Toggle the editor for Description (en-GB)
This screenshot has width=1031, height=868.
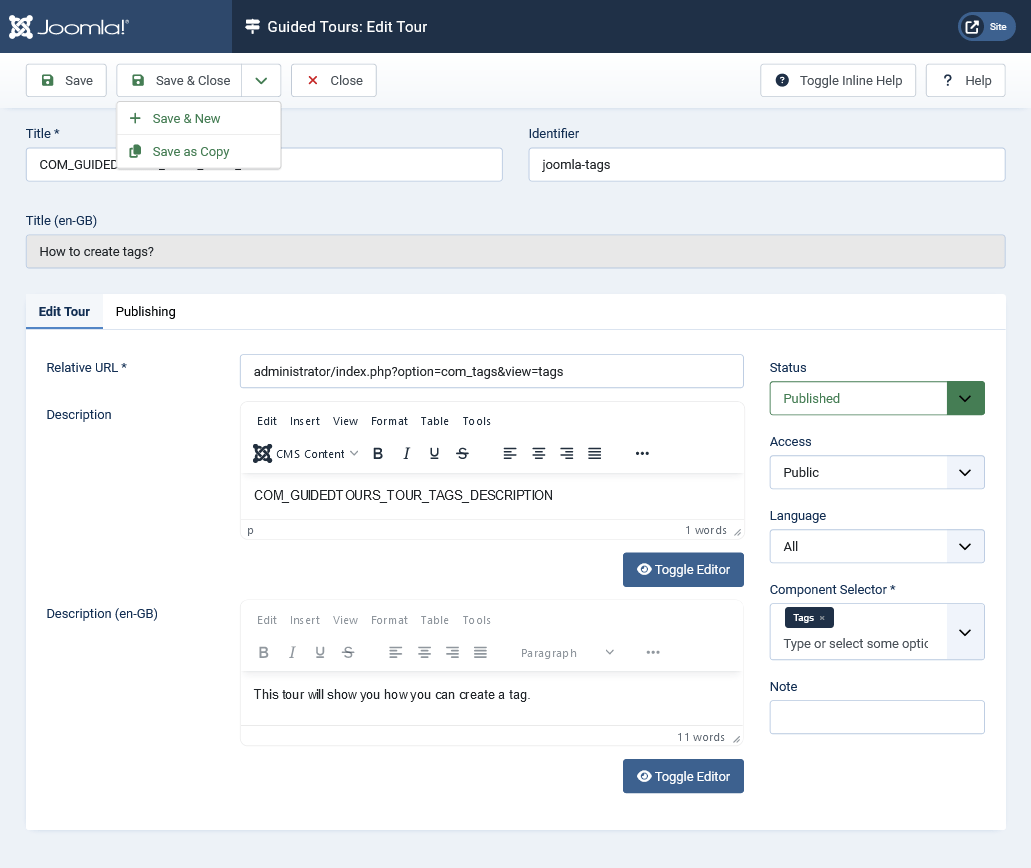click(683, 776)
